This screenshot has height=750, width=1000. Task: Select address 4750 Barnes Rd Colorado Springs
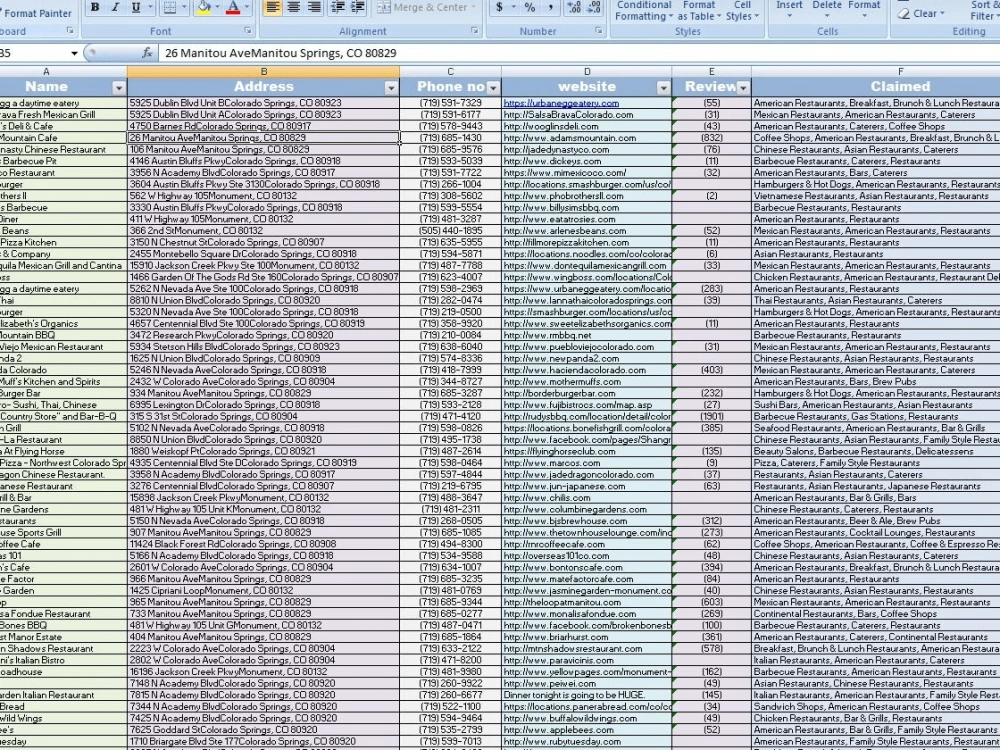[x=263, y=126]
